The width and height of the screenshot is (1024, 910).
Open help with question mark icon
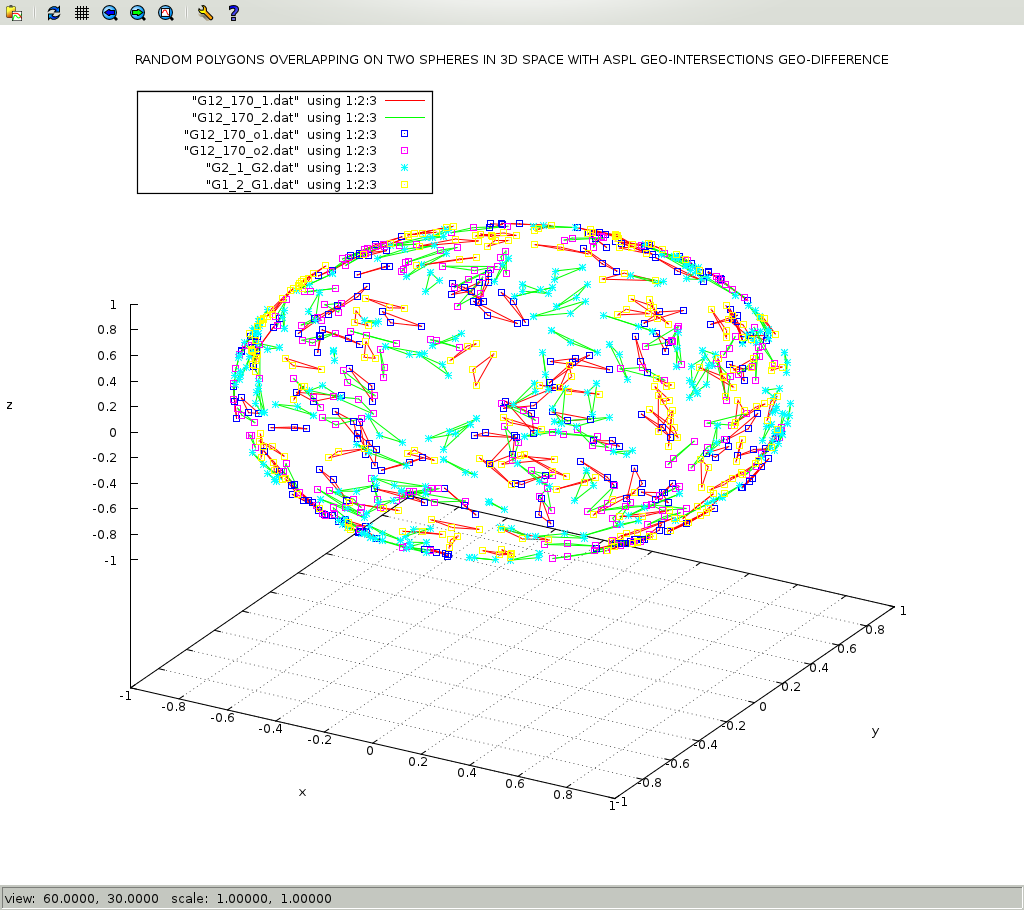233,13
